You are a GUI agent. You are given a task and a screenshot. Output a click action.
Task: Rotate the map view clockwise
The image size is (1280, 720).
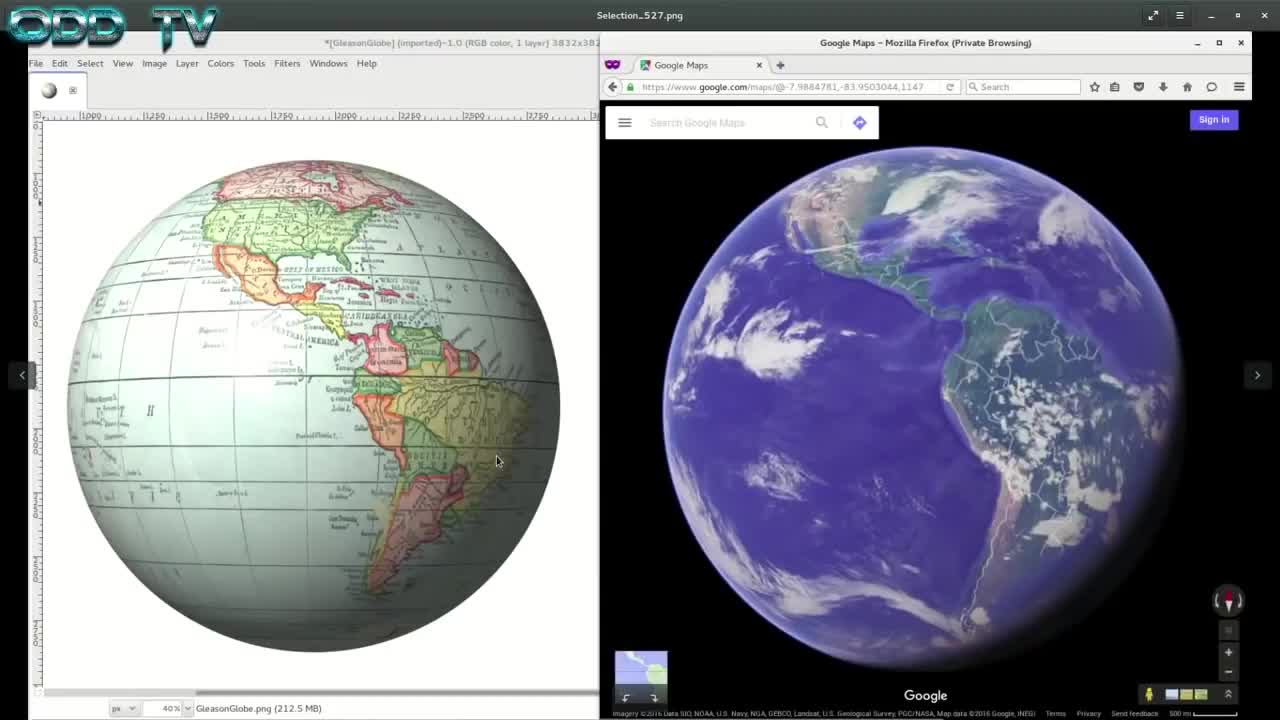[654, 698]
